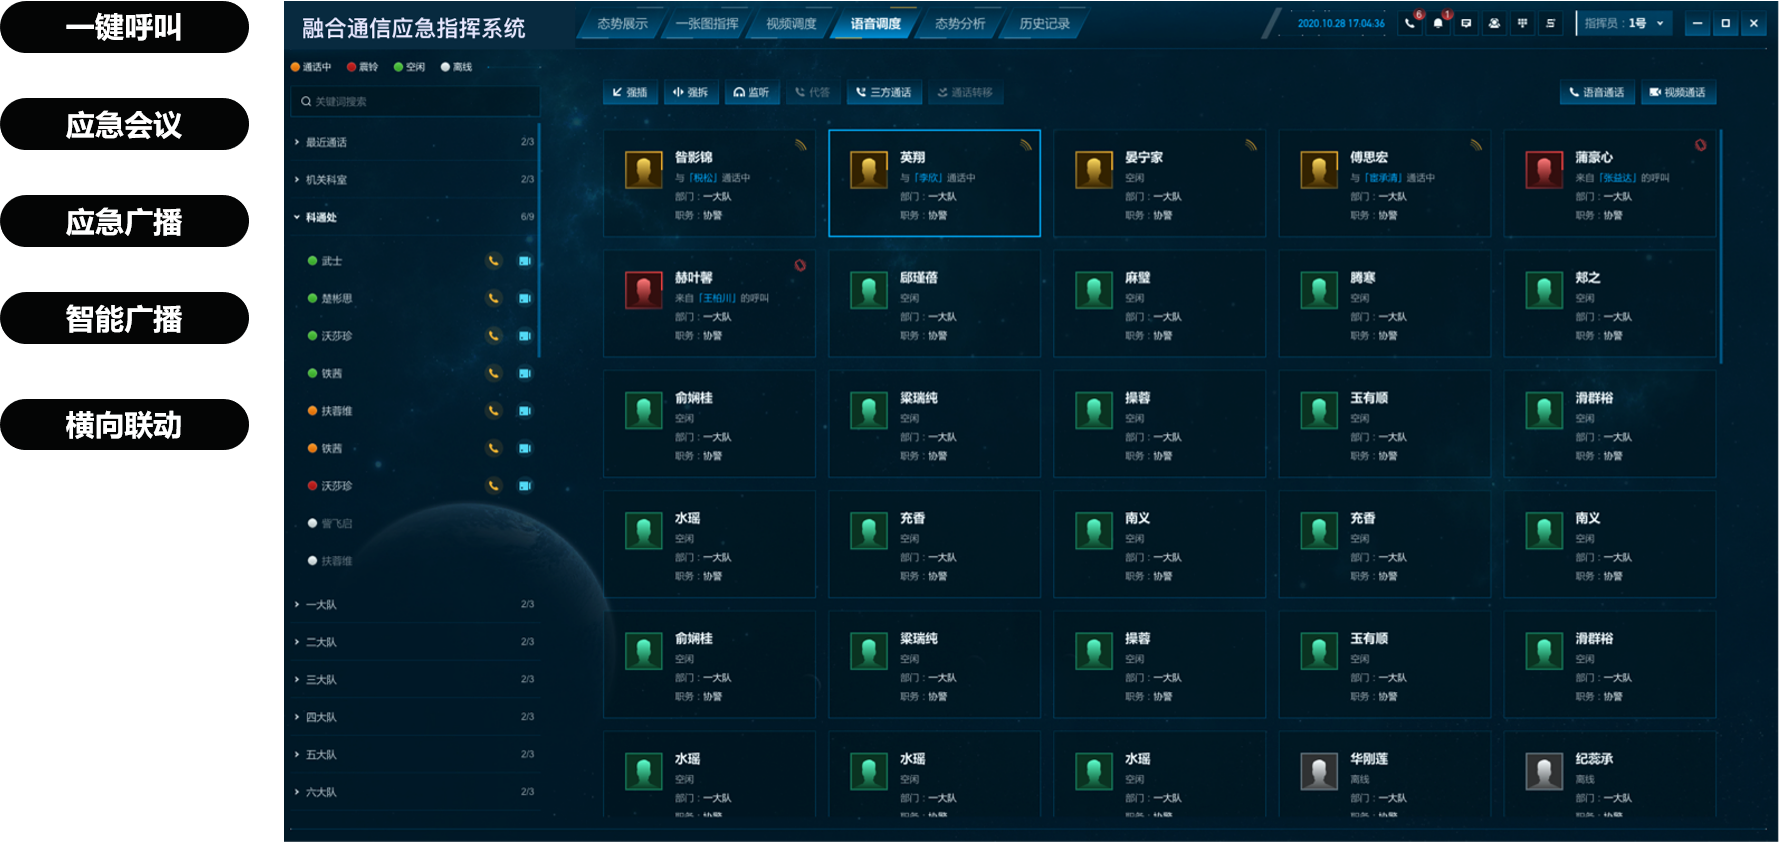1779x842 pixels.
Task: Switch to the 视频调度 tab
Action: pyautogui.click(x=791, y=23)
